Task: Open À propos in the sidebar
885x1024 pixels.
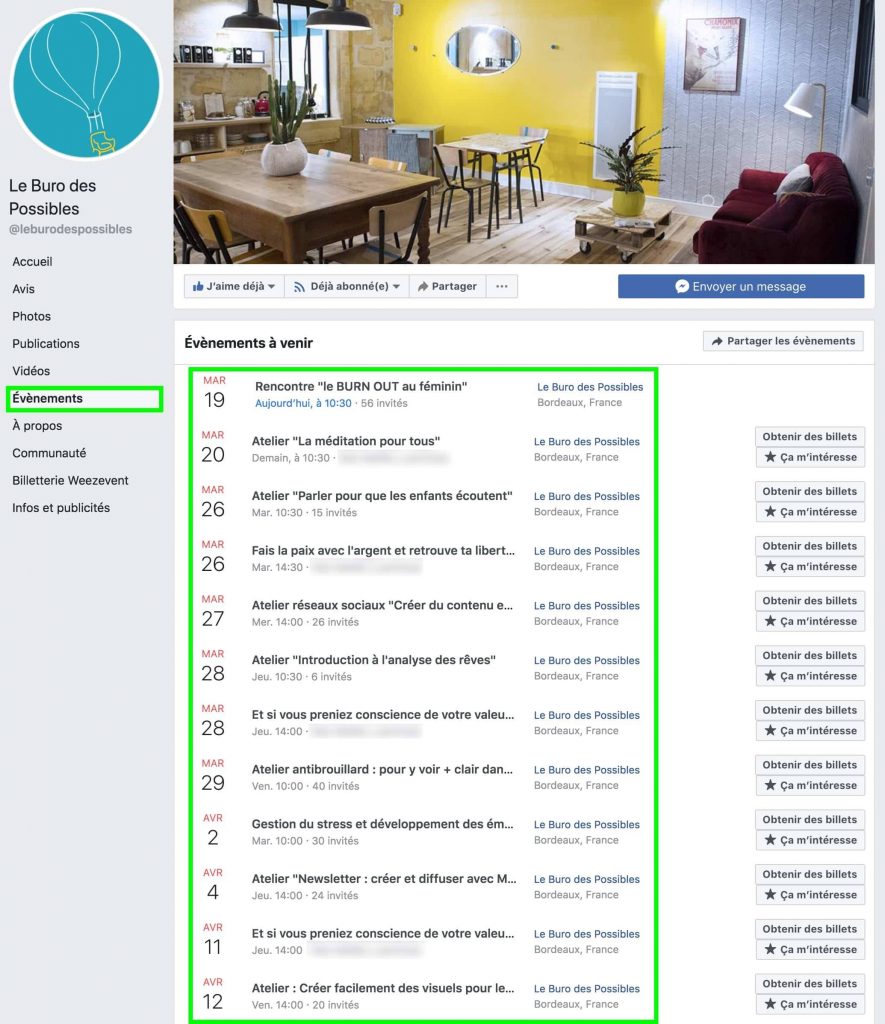Action: click(x=37, y=426)
